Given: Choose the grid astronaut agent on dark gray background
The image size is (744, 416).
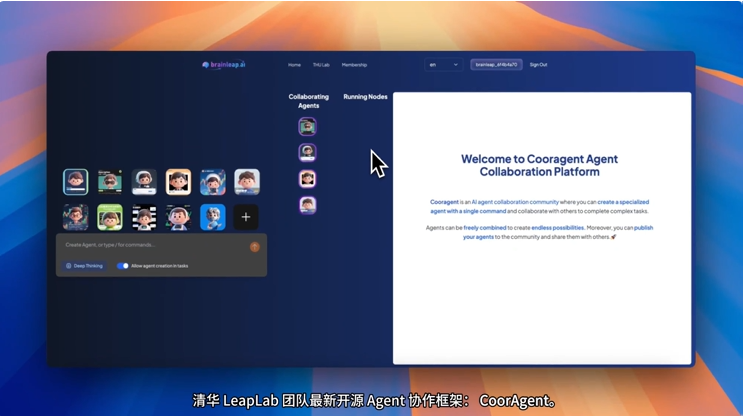Looking at the screenshot, I should pyautogui.click(x=144, y=182).
